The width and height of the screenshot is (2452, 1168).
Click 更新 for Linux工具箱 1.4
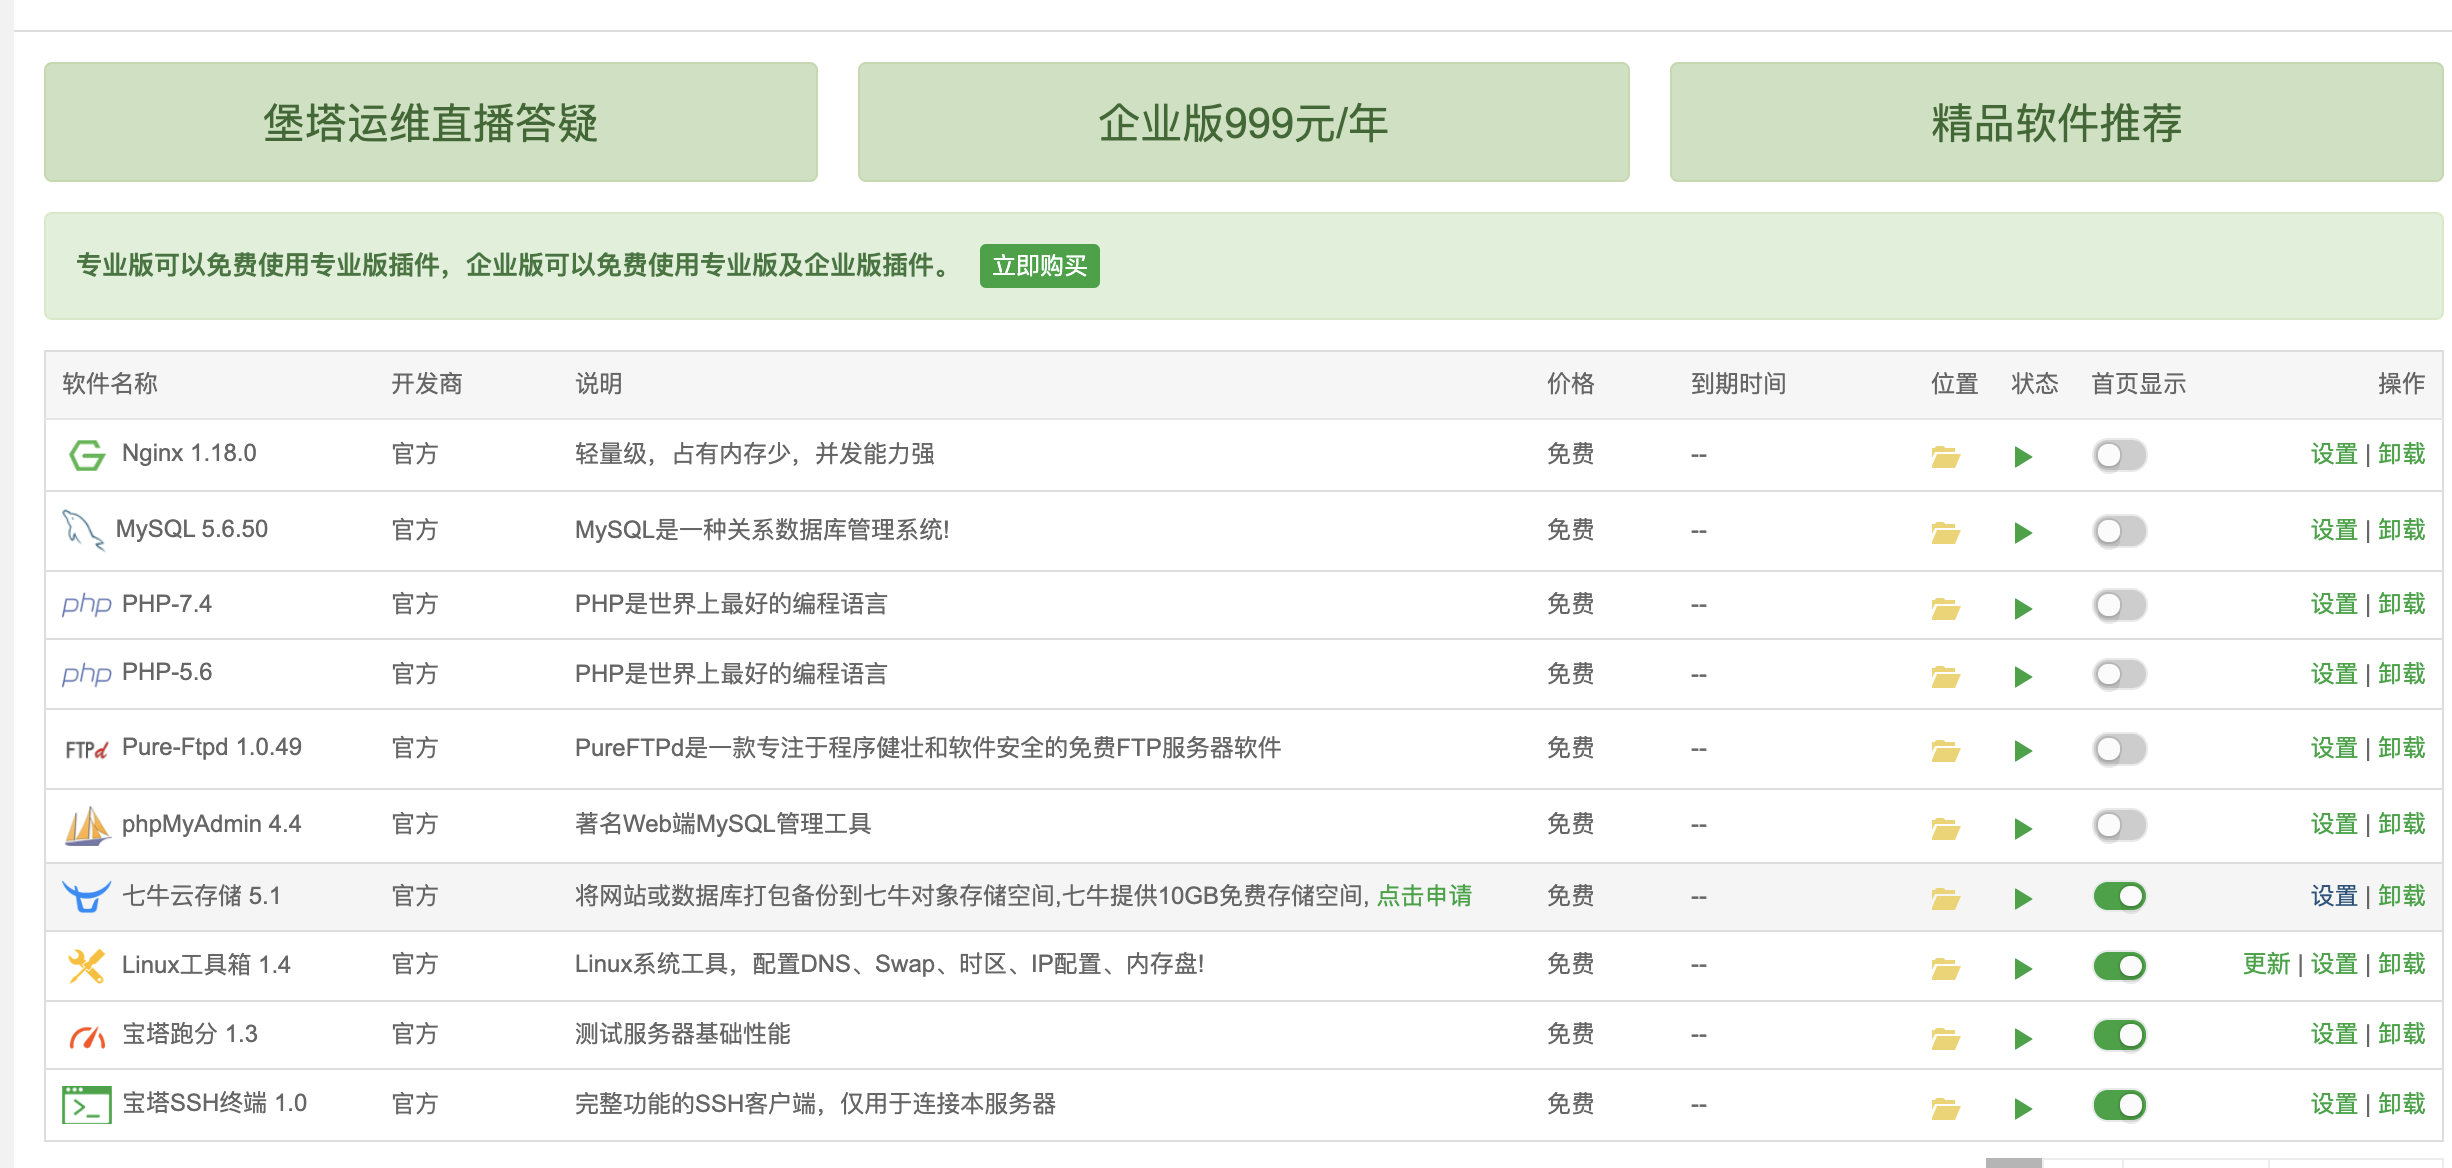[2266, 964]
